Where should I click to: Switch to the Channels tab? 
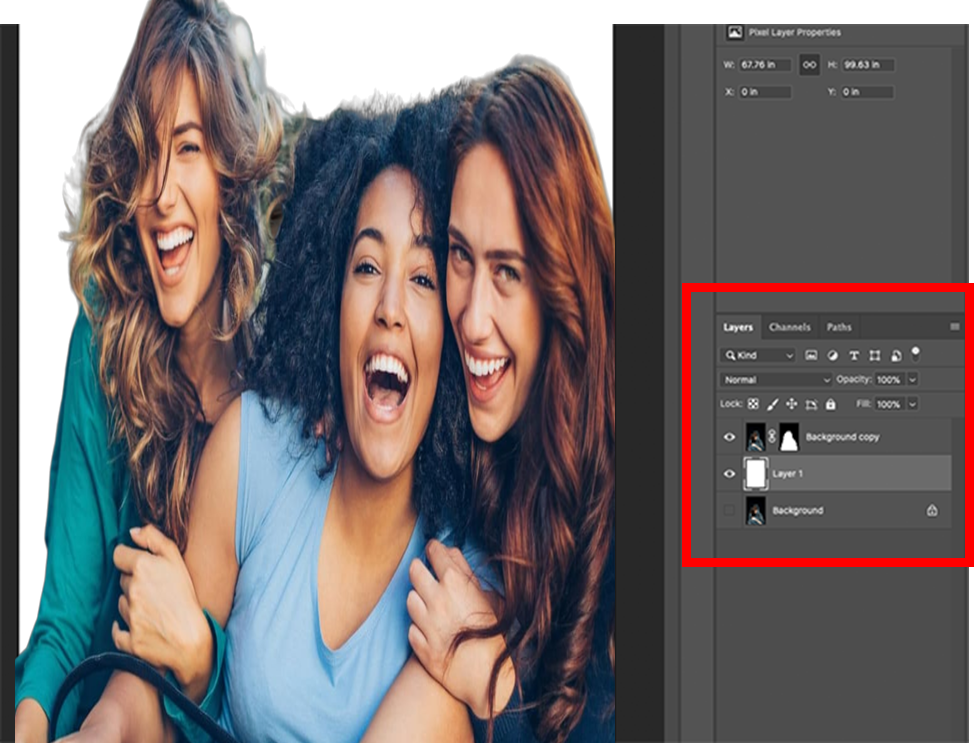tap(790, 327)
